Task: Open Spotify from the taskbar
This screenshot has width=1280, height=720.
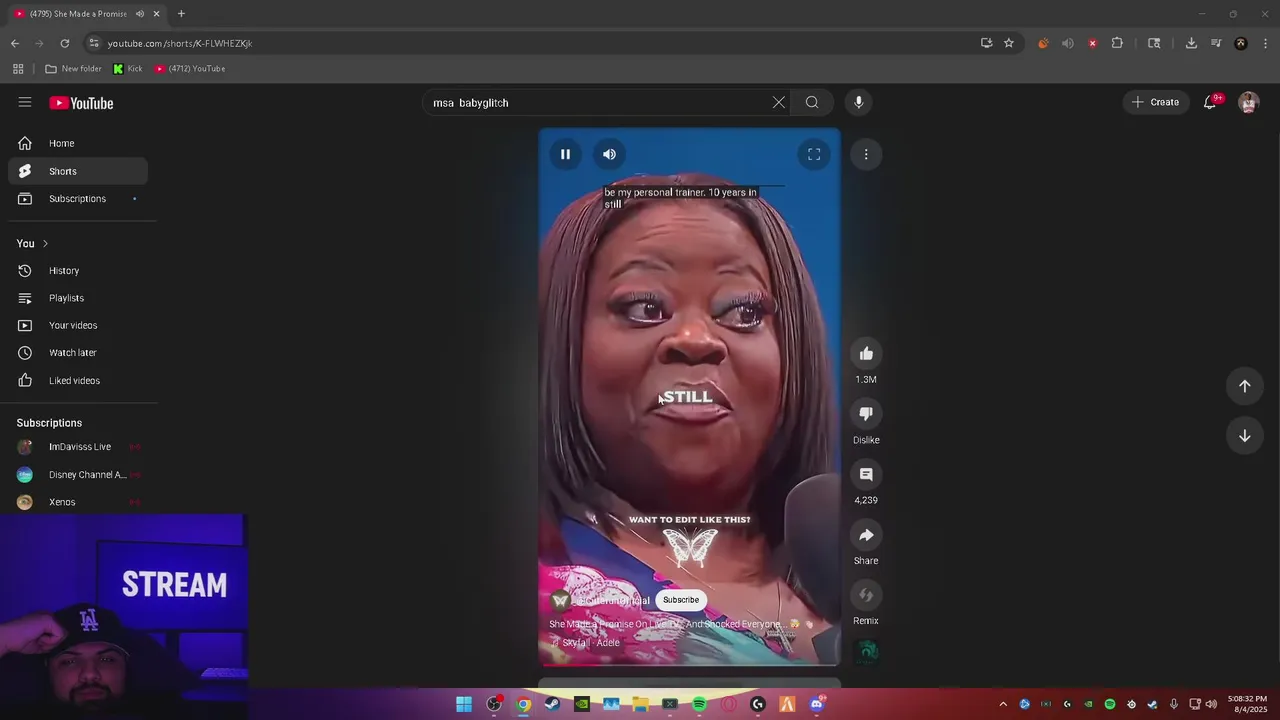Action: tap(699, 704)
